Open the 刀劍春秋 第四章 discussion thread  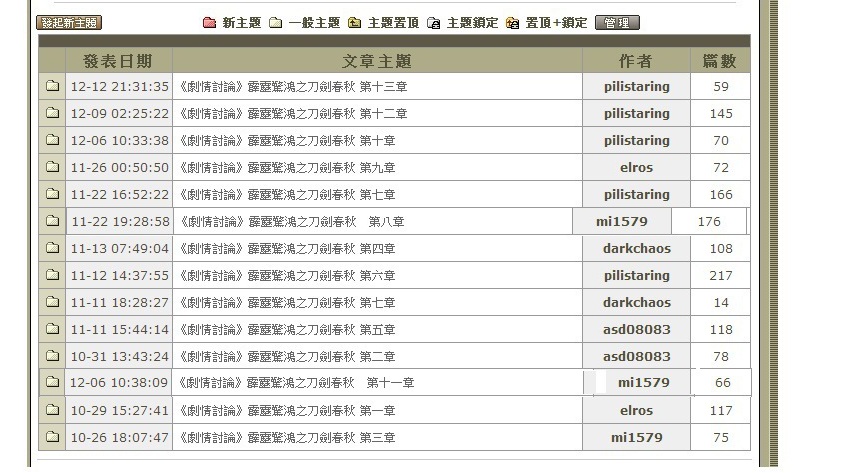(287, 249)
